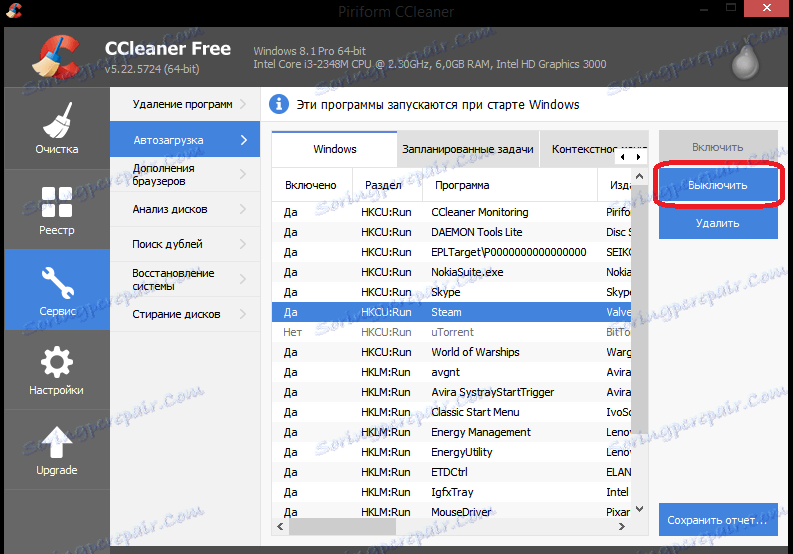Screen dimensions: 793x554
Task: Click the list scroll down arrow
Action: tap(639, 509)
